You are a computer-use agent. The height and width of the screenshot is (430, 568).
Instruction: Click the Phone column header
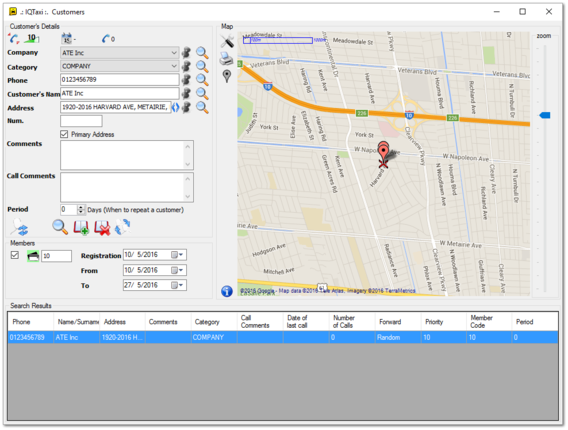tap(30, 322)
